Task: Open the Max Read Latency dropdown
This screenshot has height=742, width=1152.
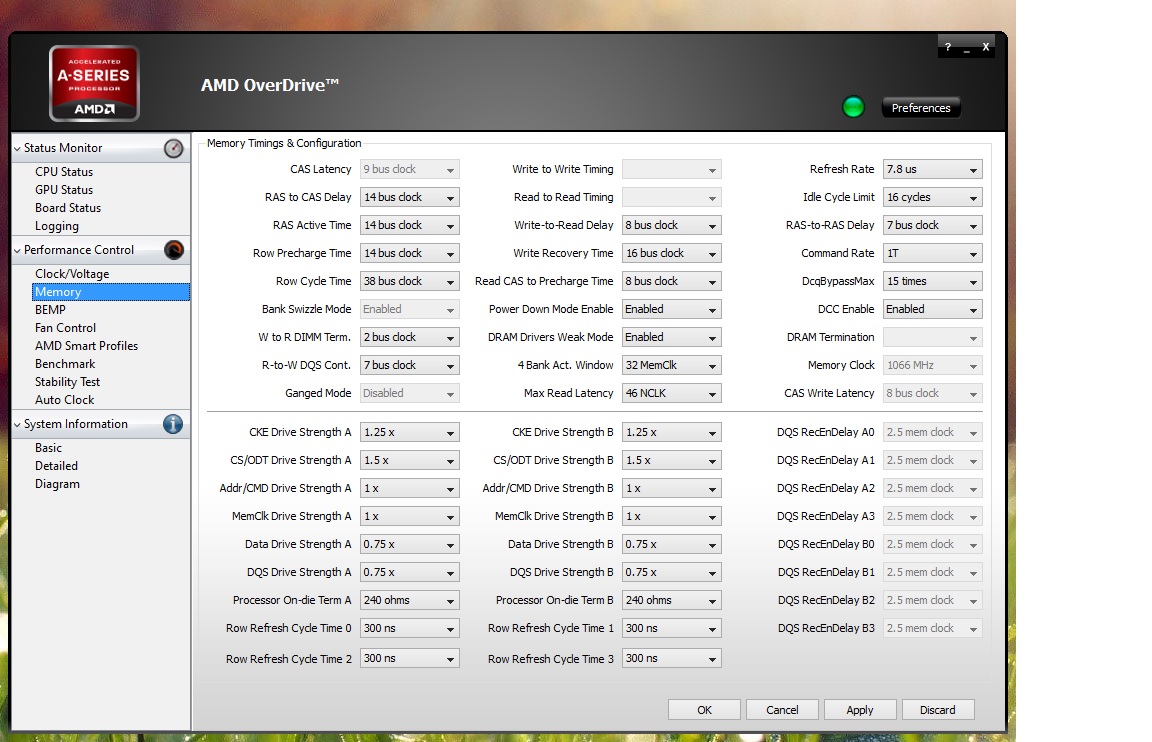Action: (x=672, y=393)
